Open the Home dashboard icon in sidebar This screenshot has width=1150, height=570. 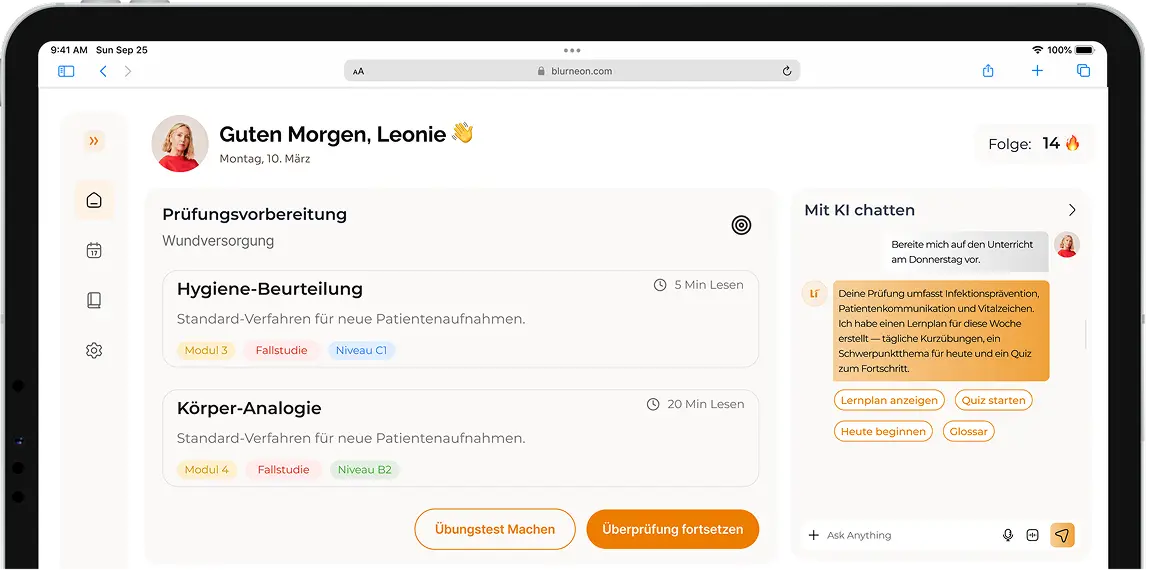tap(94, 201)
